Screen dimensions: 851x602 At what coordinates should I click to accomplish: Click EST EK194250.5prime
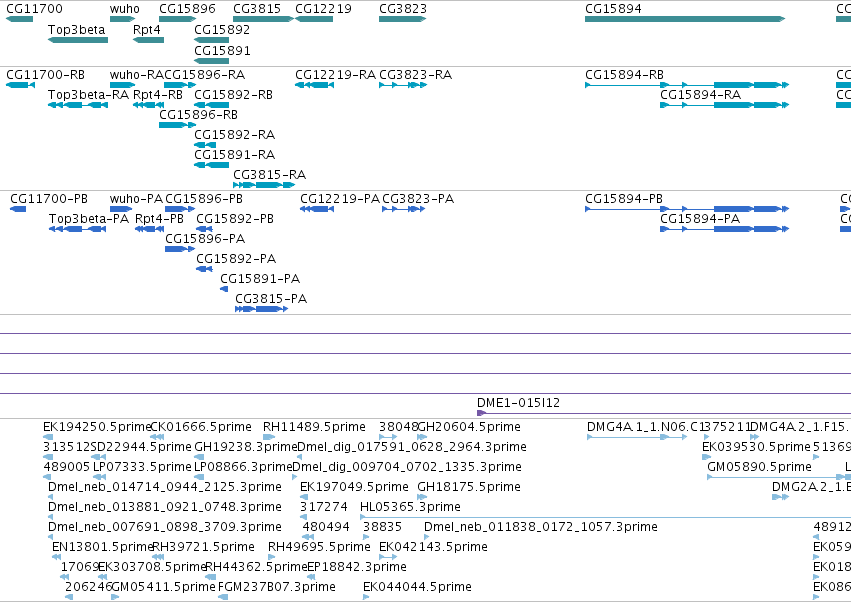(x=97, y=427)
